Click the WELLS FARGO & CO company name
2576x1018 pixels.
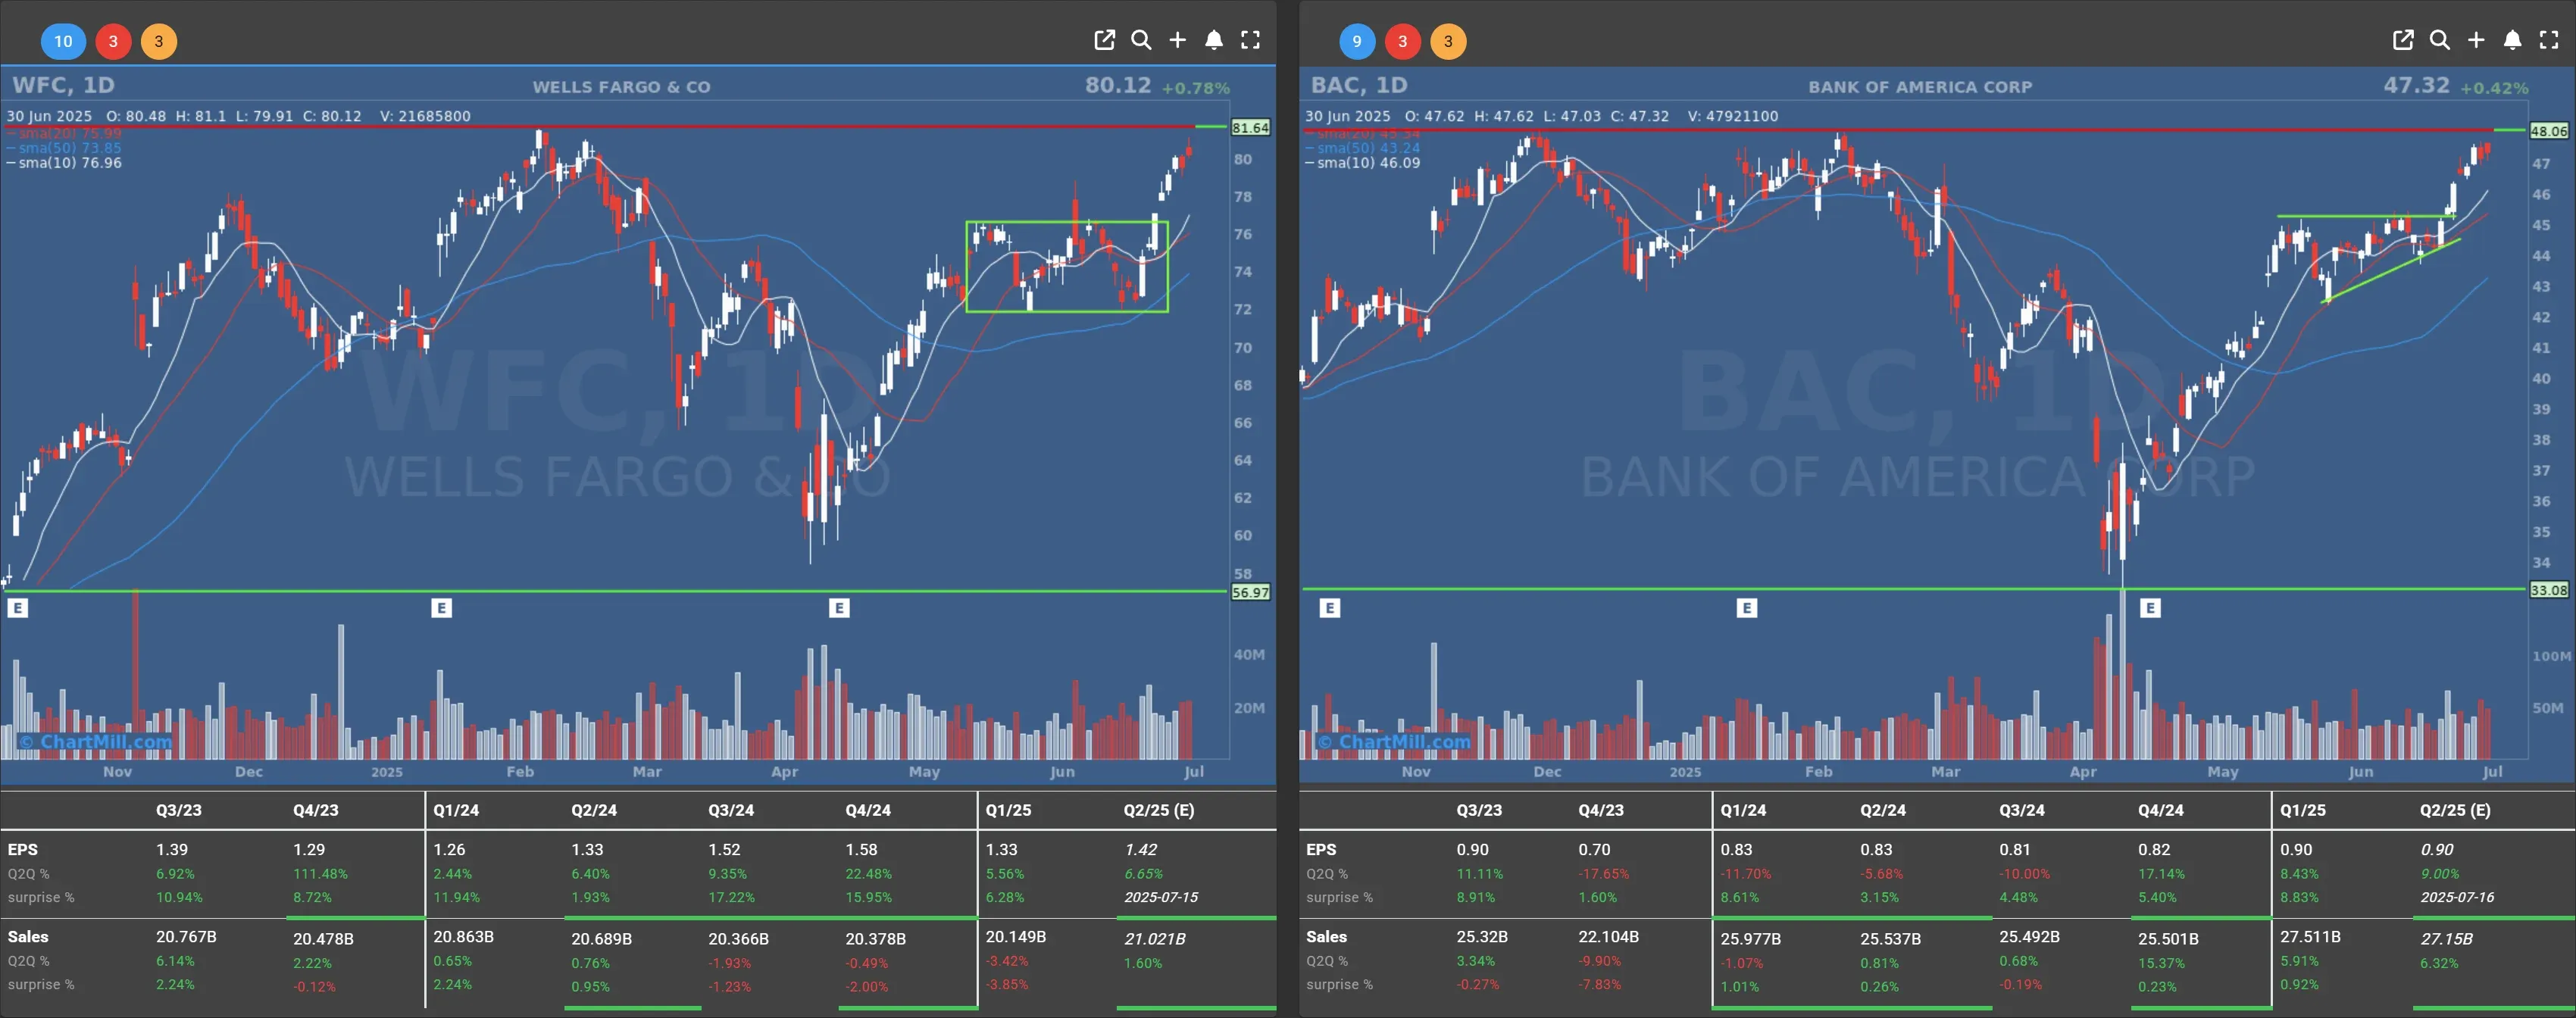[621, 87]
